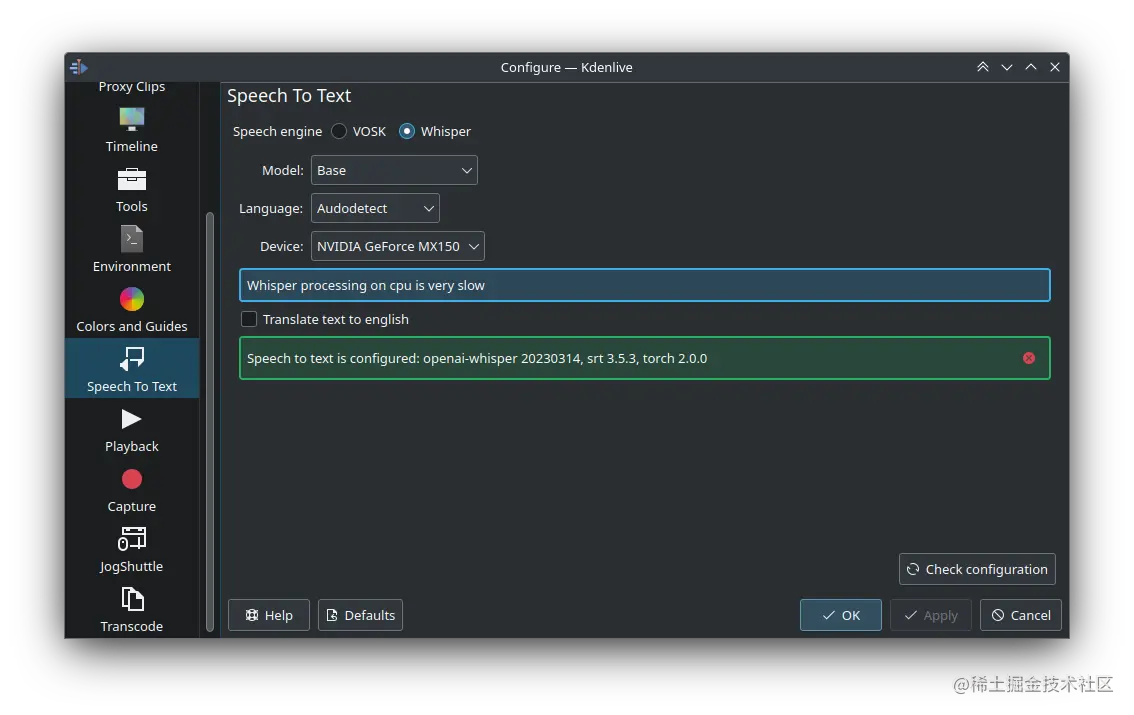1134x715 pixels.
Task: Close the Configure window
Action: click(1054, 67)
